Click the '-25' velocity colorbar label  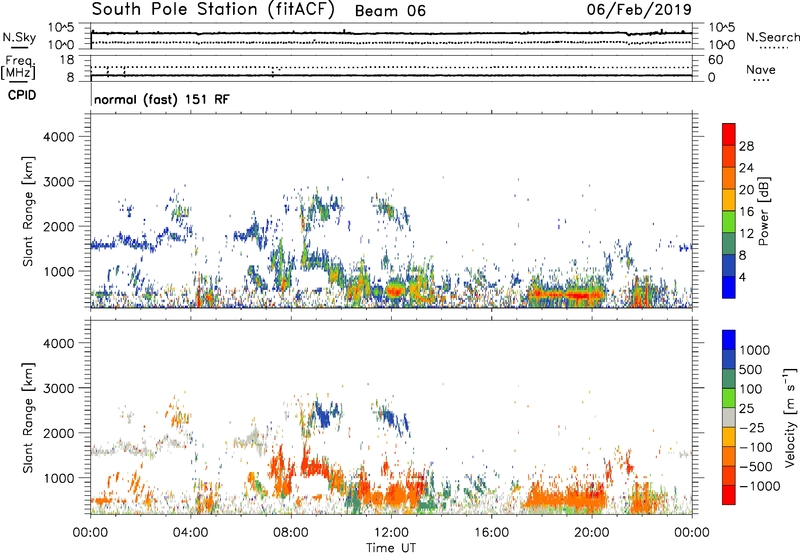click(x=752, y=428)
